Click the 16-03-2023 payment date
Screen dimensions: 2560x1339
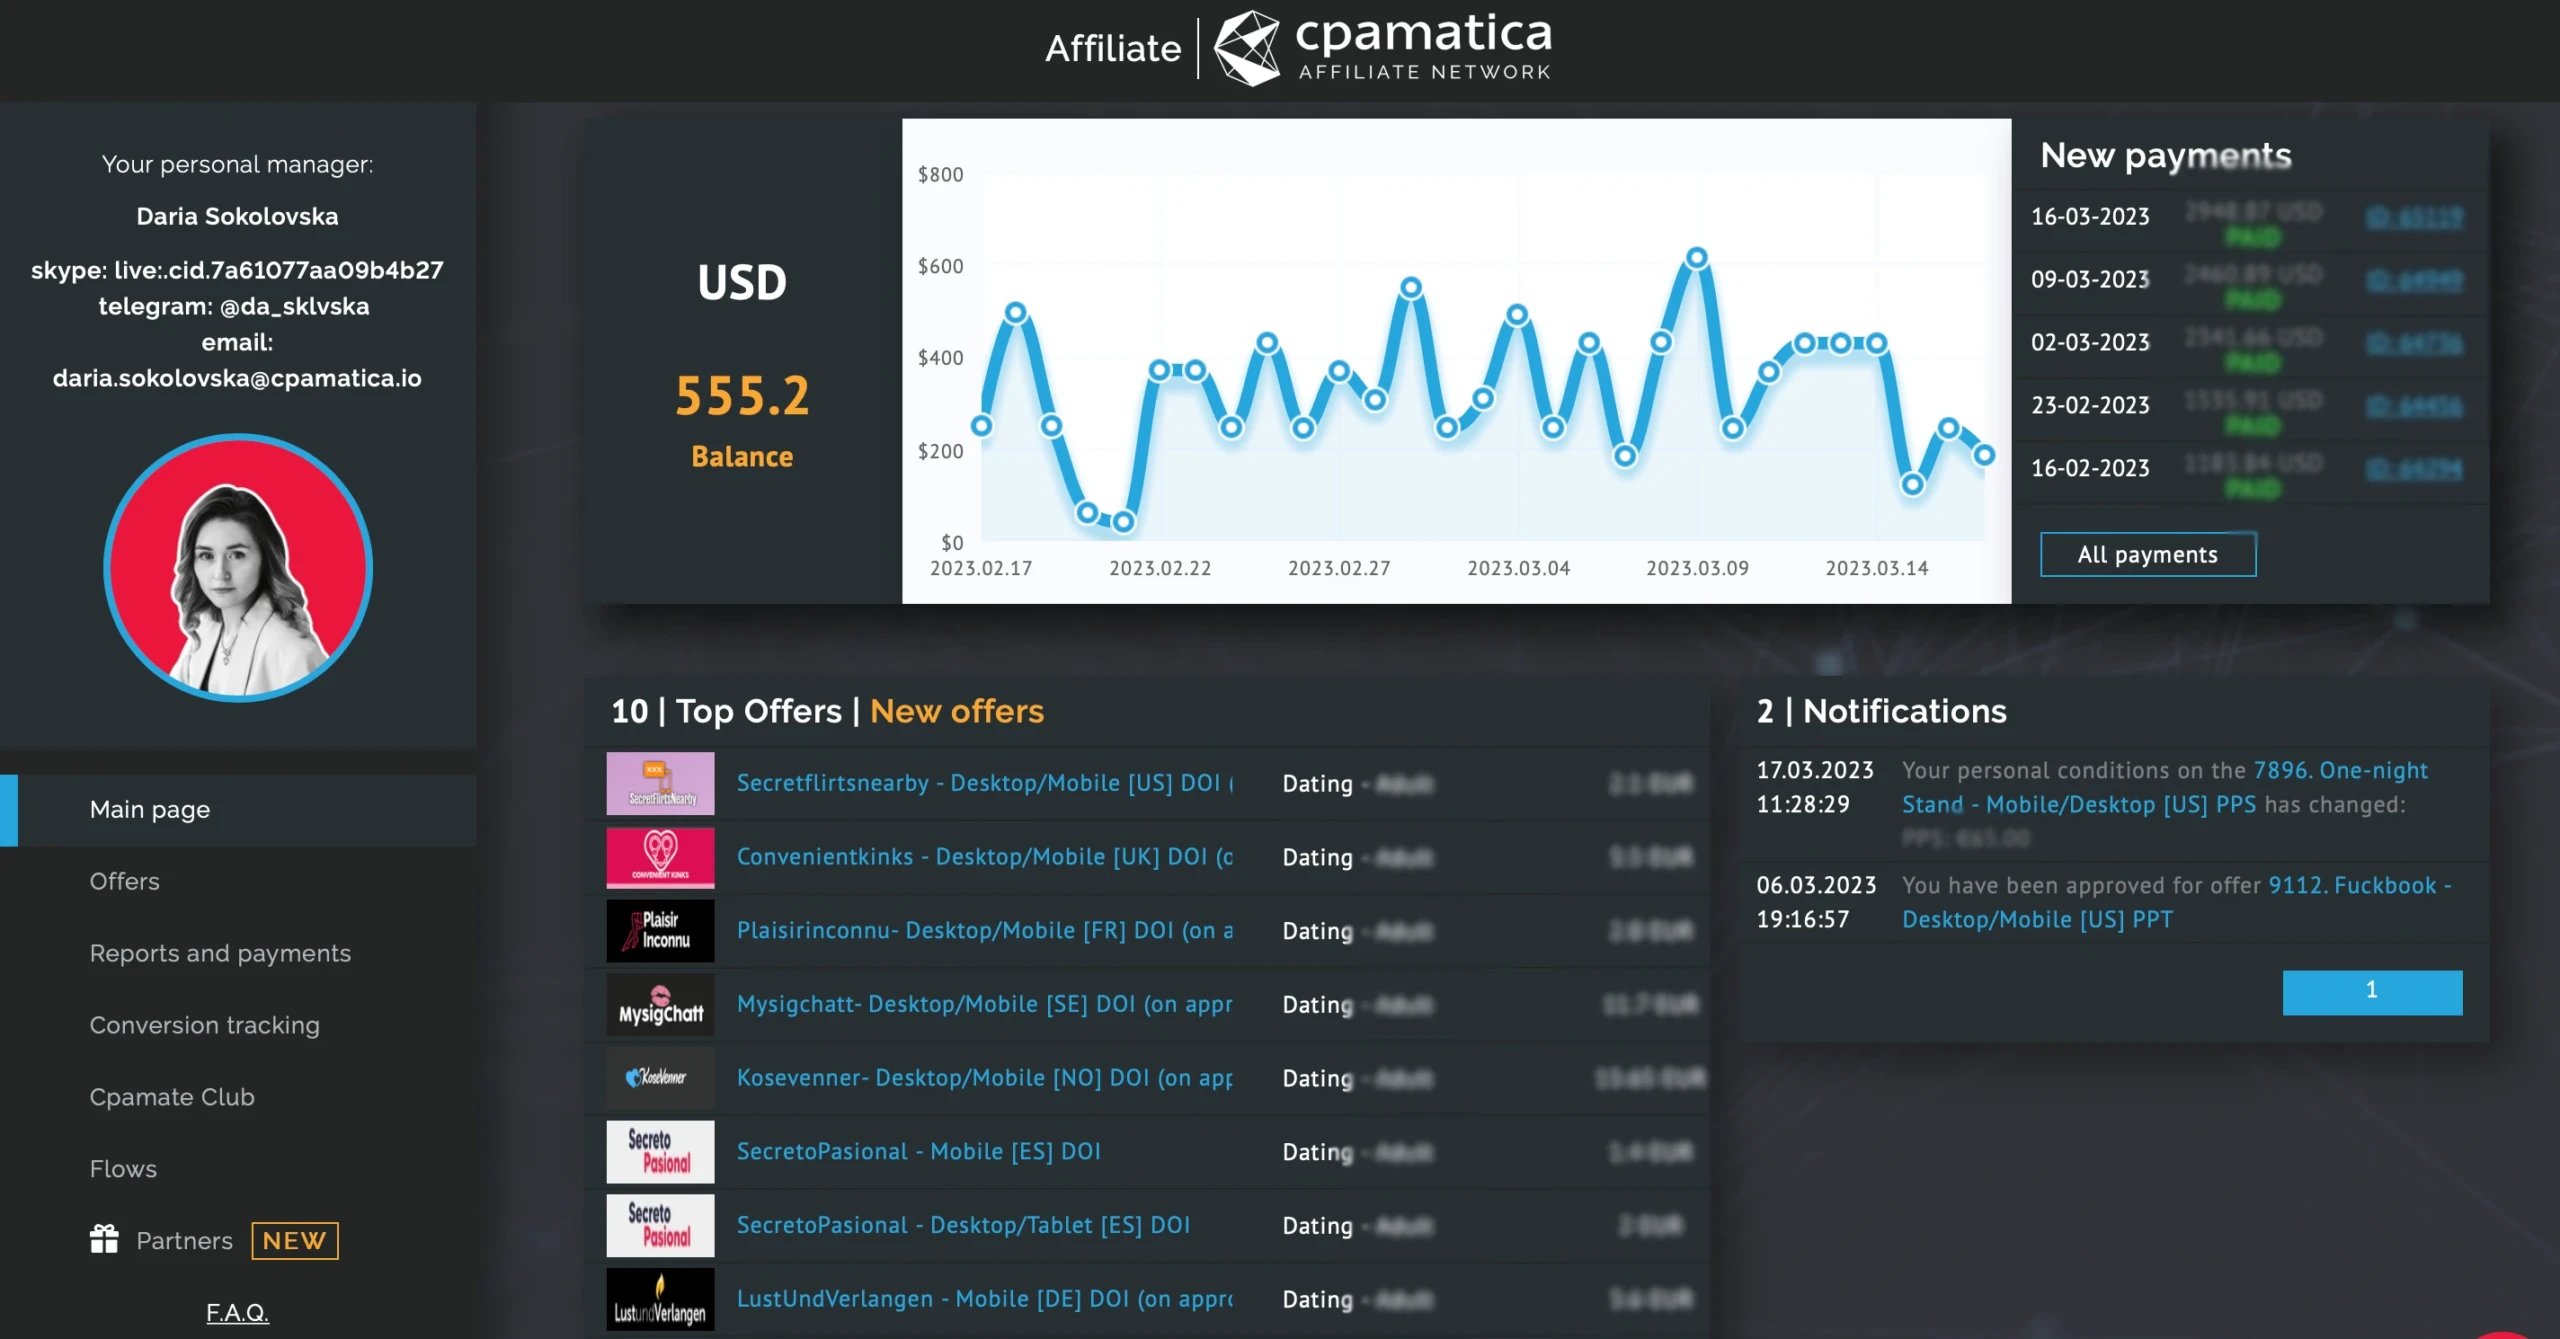pos(2090,217)
